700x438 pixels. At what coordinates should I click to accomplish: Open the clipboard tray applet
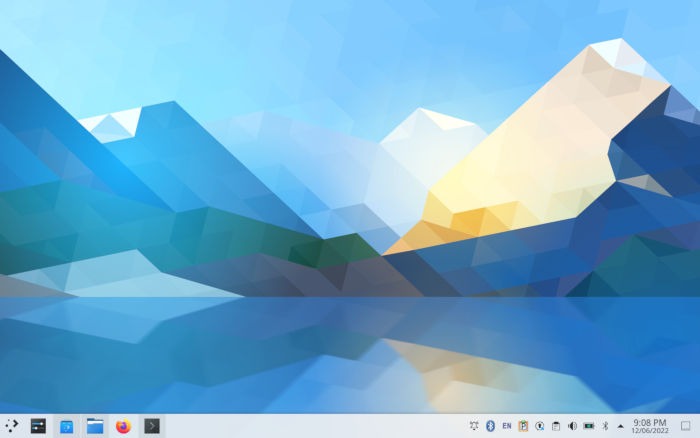tap(556, 426)
